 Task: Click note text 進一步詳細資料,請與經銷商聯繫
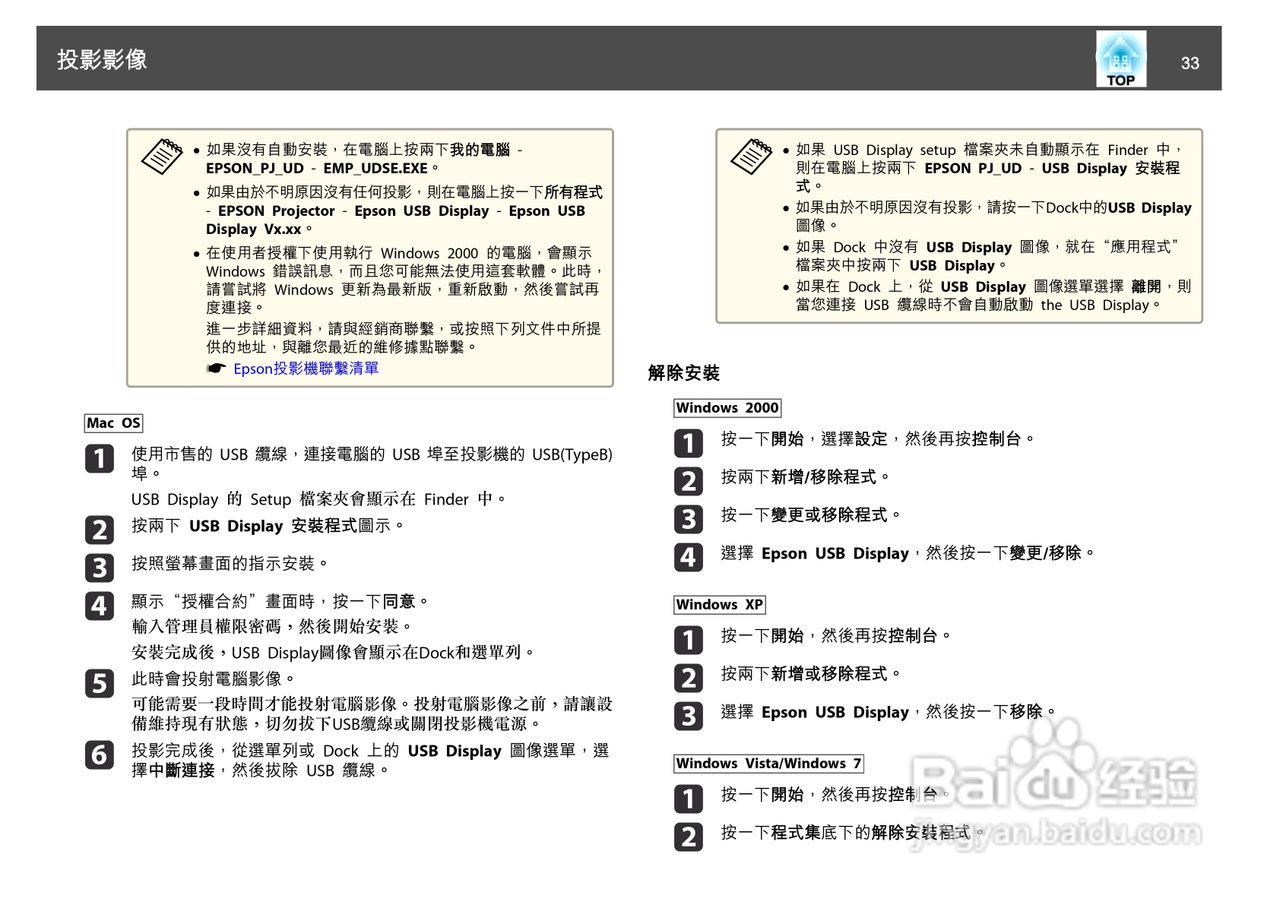point(325,328)
